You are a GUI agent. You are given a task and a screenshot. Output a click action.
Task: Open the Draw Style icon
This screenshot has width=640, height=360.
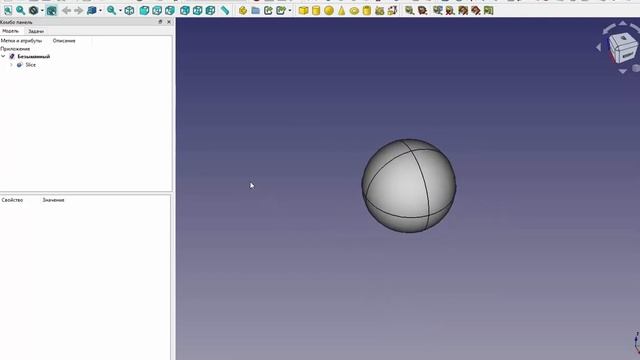click(x=33, y=11)
